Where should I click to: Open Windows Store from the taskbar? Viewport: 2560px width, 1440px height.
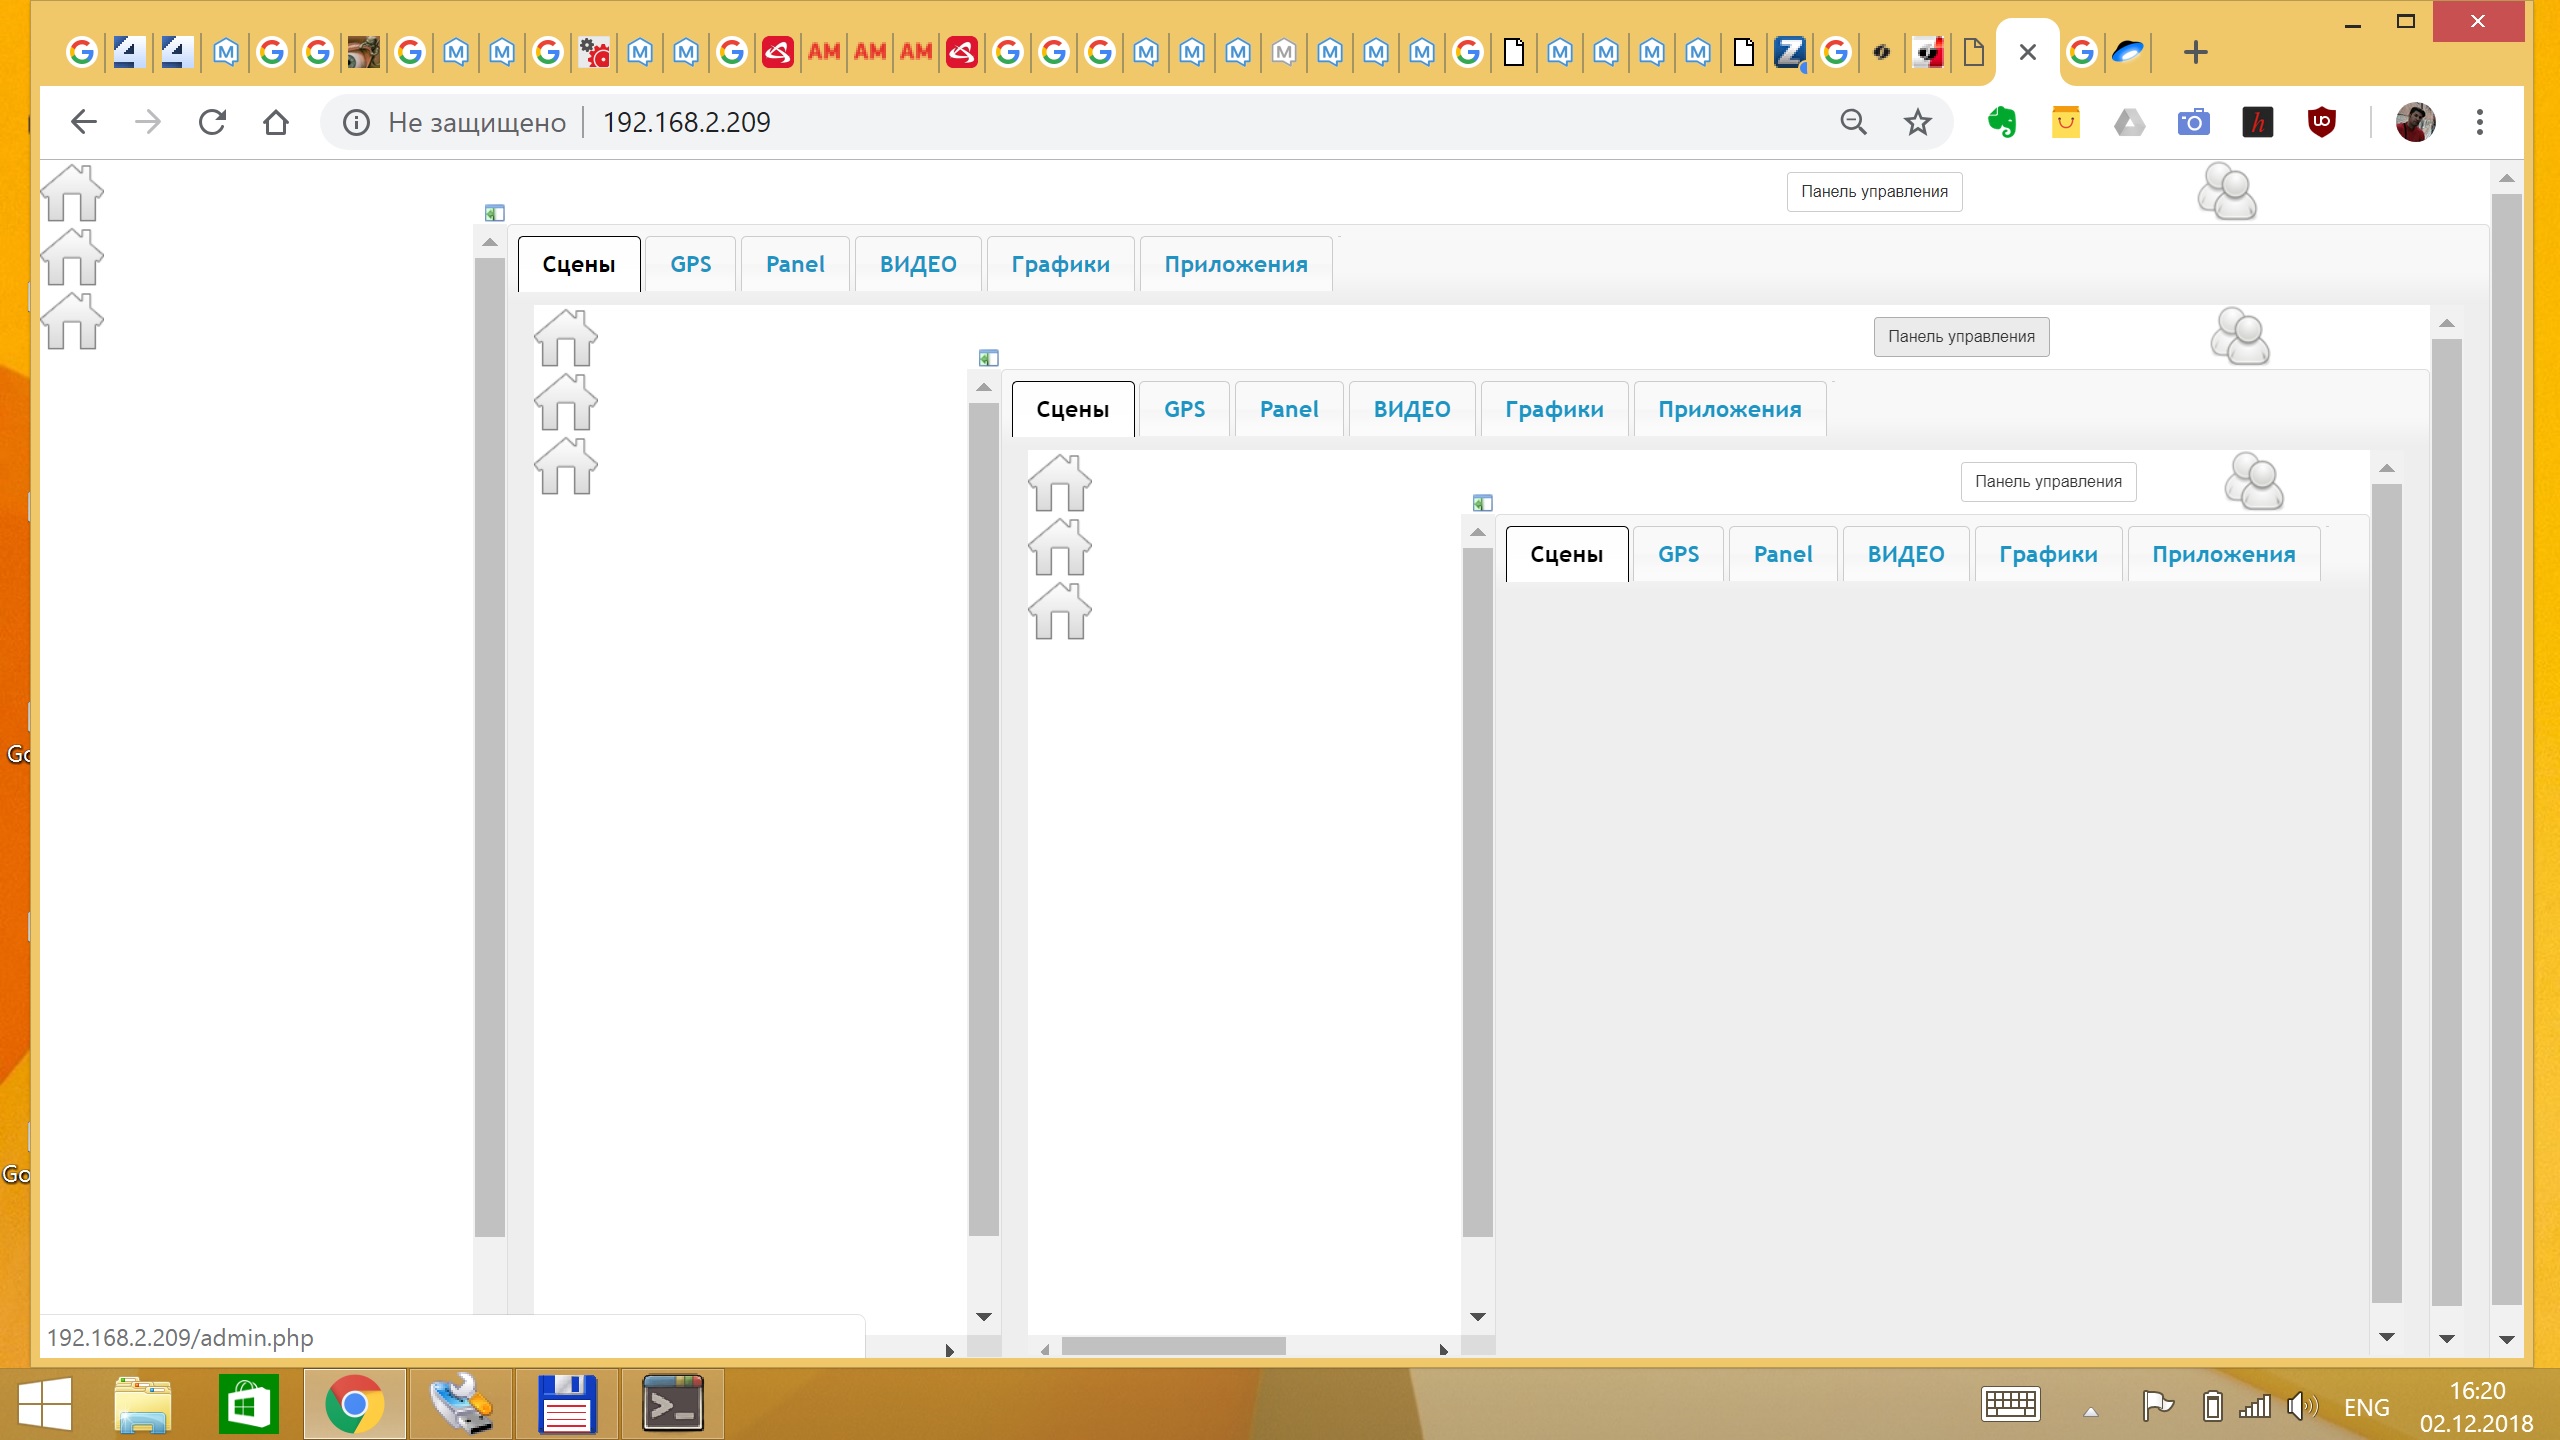point(248,1405)
